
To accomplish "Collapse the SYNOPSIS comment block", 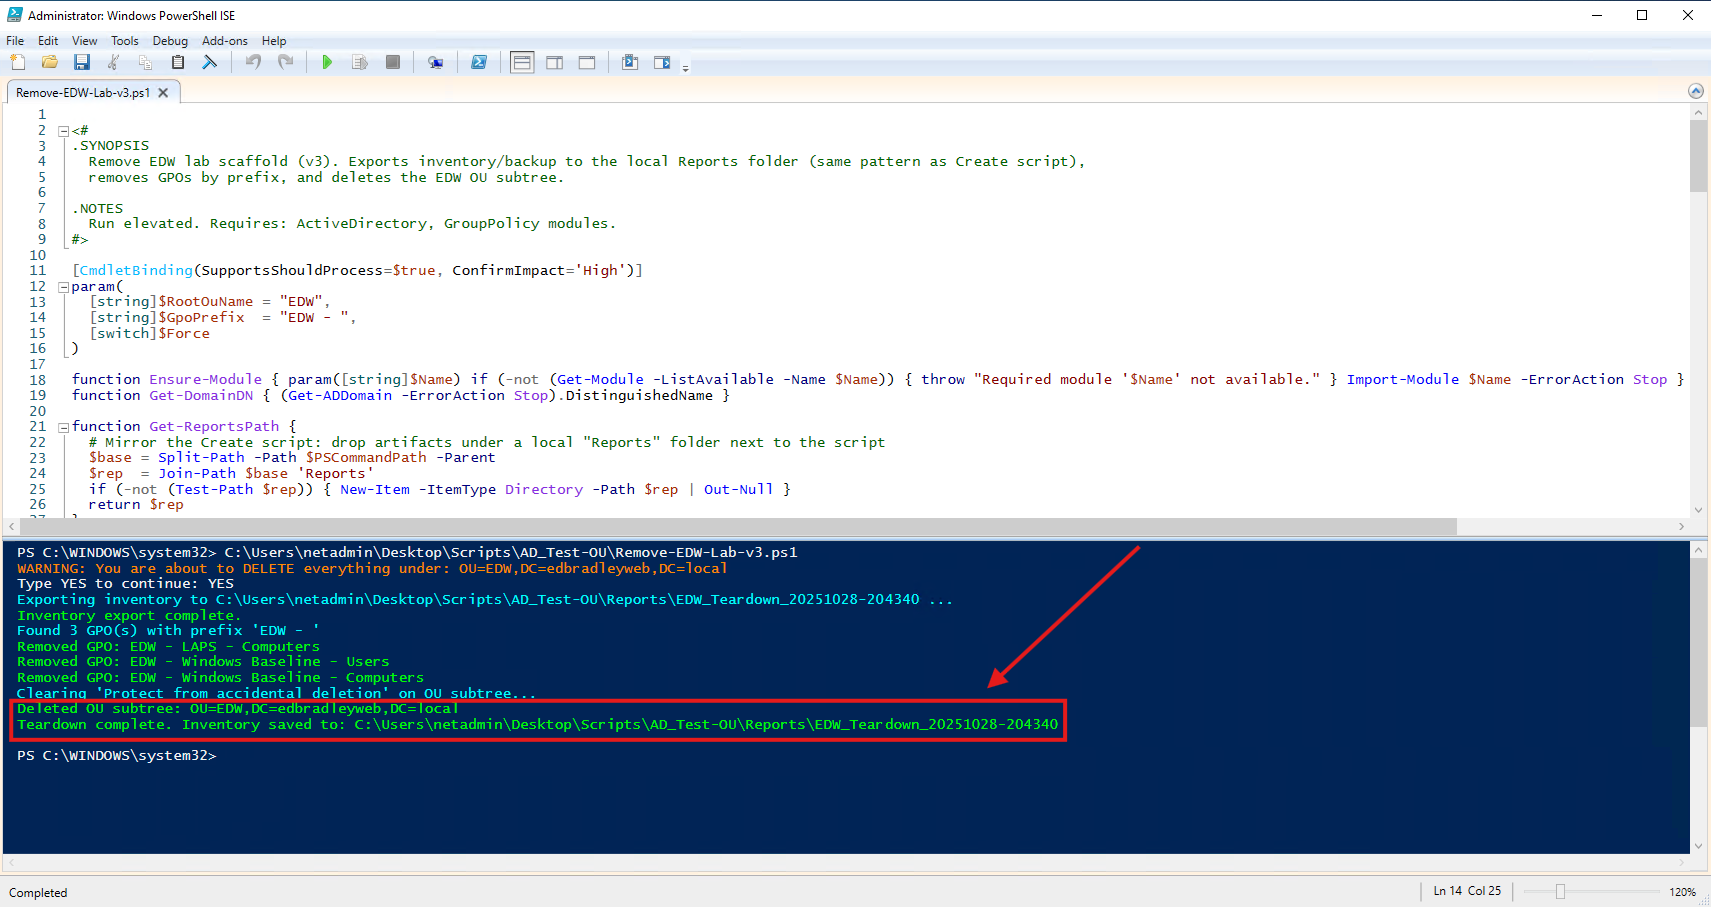I will click(63, 130).
